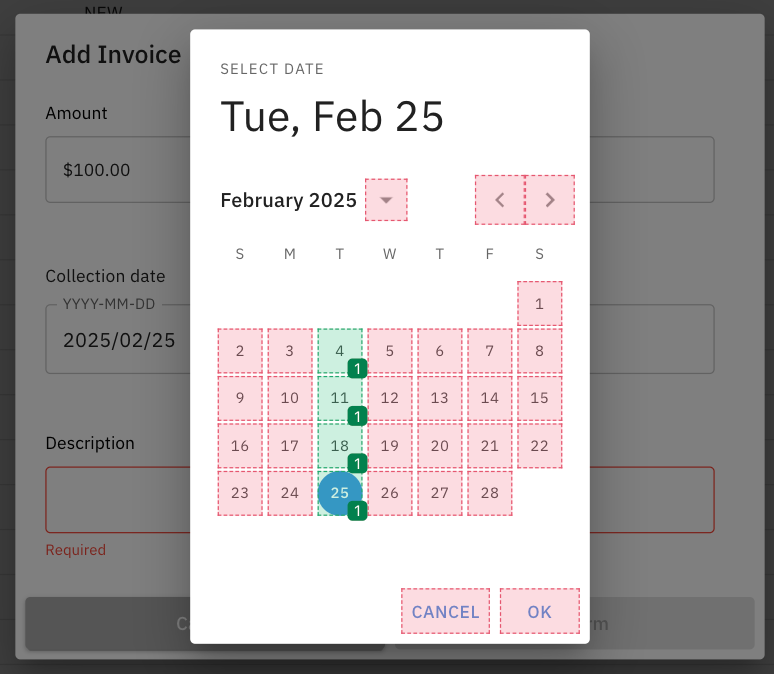Select February 14 on the calendar
The height and width of the screenshot is (674, 774).
pos(490,398)
